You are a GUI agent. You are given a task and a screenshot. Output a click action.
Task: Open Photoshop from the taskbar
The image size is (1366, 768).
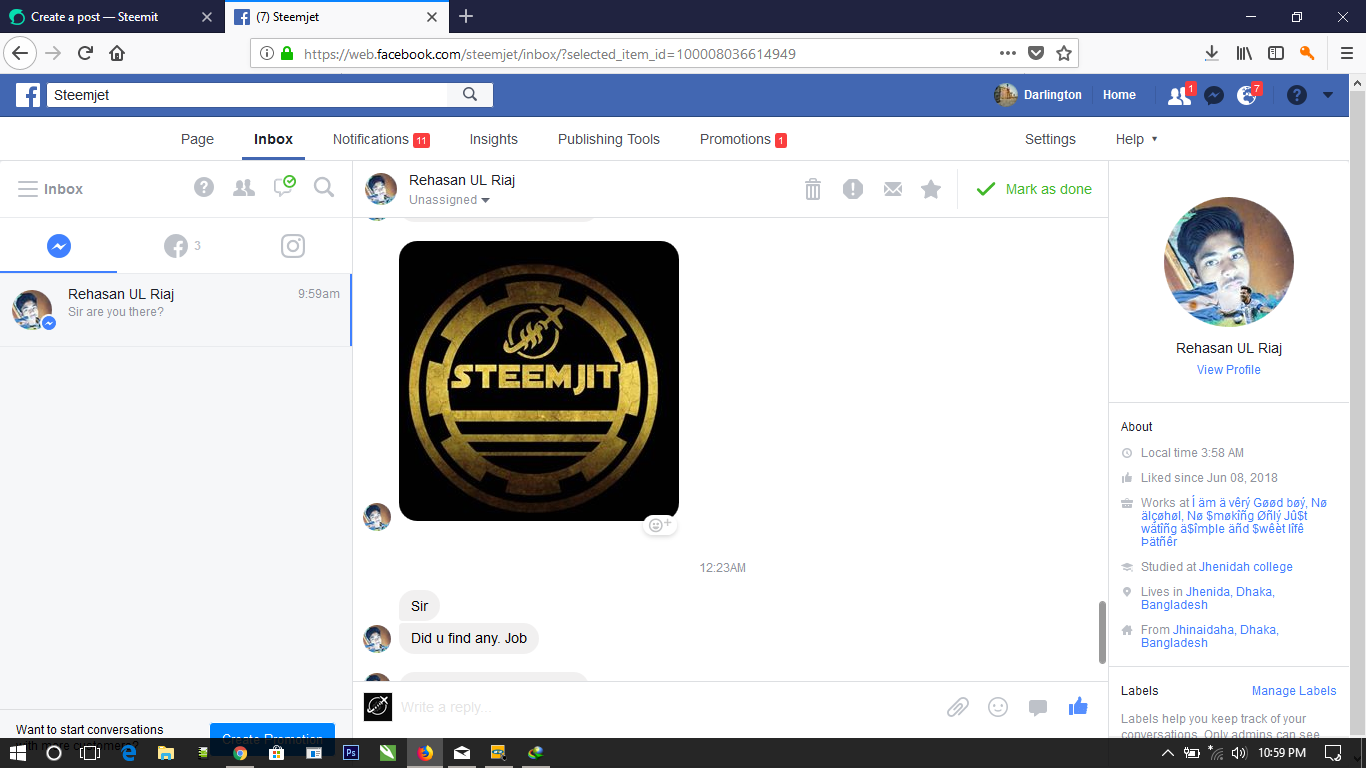pyautogui.click(x=351, y=753)
